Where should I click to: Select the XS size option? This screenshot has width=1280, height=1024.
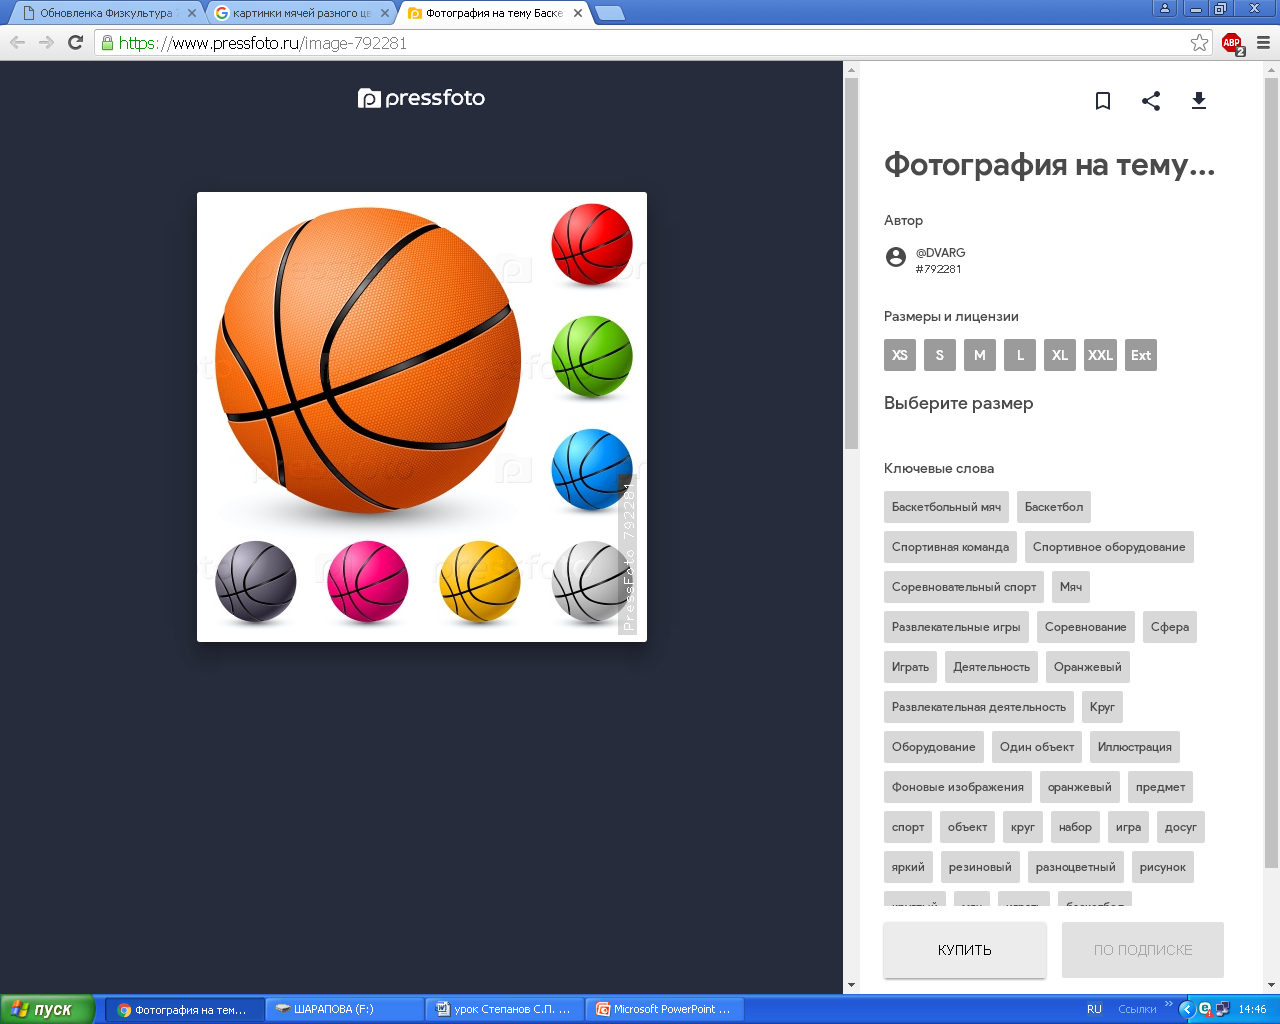point(900,355)
